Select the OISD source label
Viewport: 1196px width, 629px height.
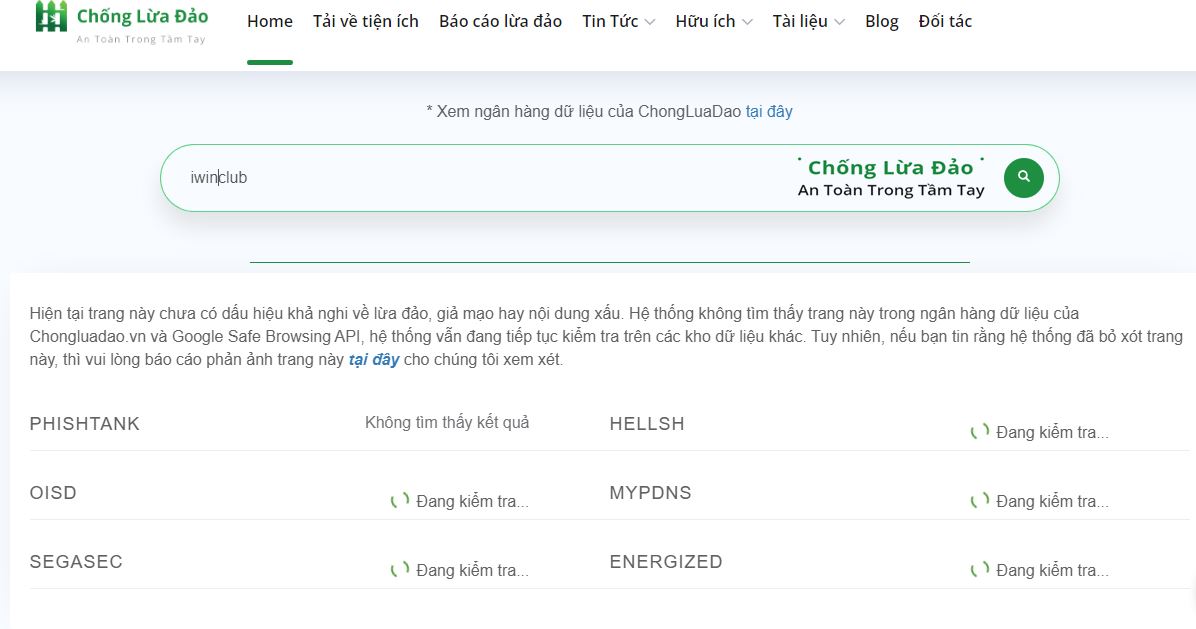pos(53,493)
